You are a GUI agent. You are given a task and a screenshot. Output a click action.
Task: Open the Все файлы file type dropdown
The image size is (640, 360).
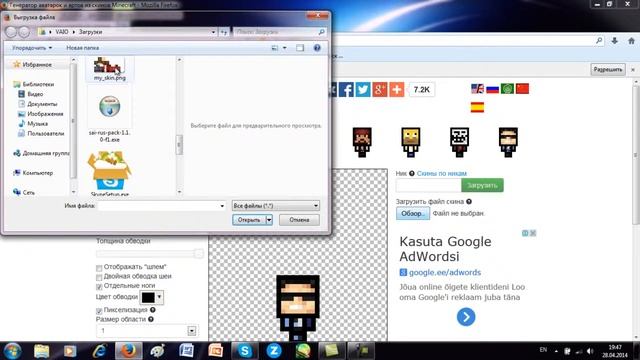276,206
